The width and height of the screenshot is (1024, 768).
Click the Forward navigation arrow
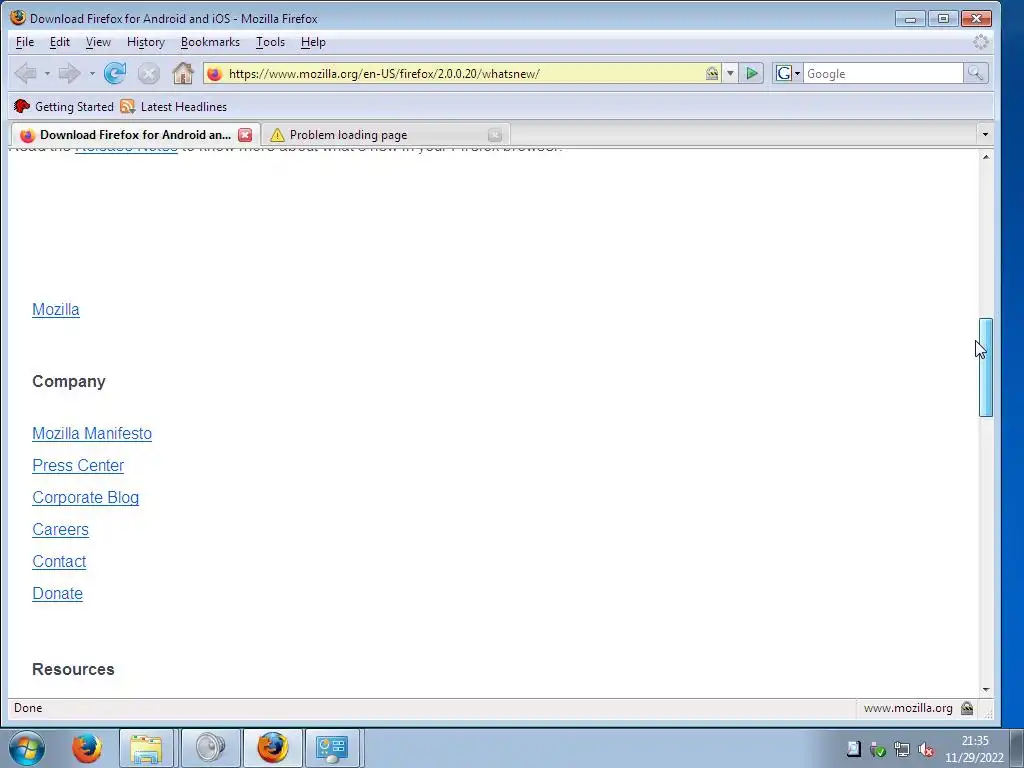pos(69,73)
